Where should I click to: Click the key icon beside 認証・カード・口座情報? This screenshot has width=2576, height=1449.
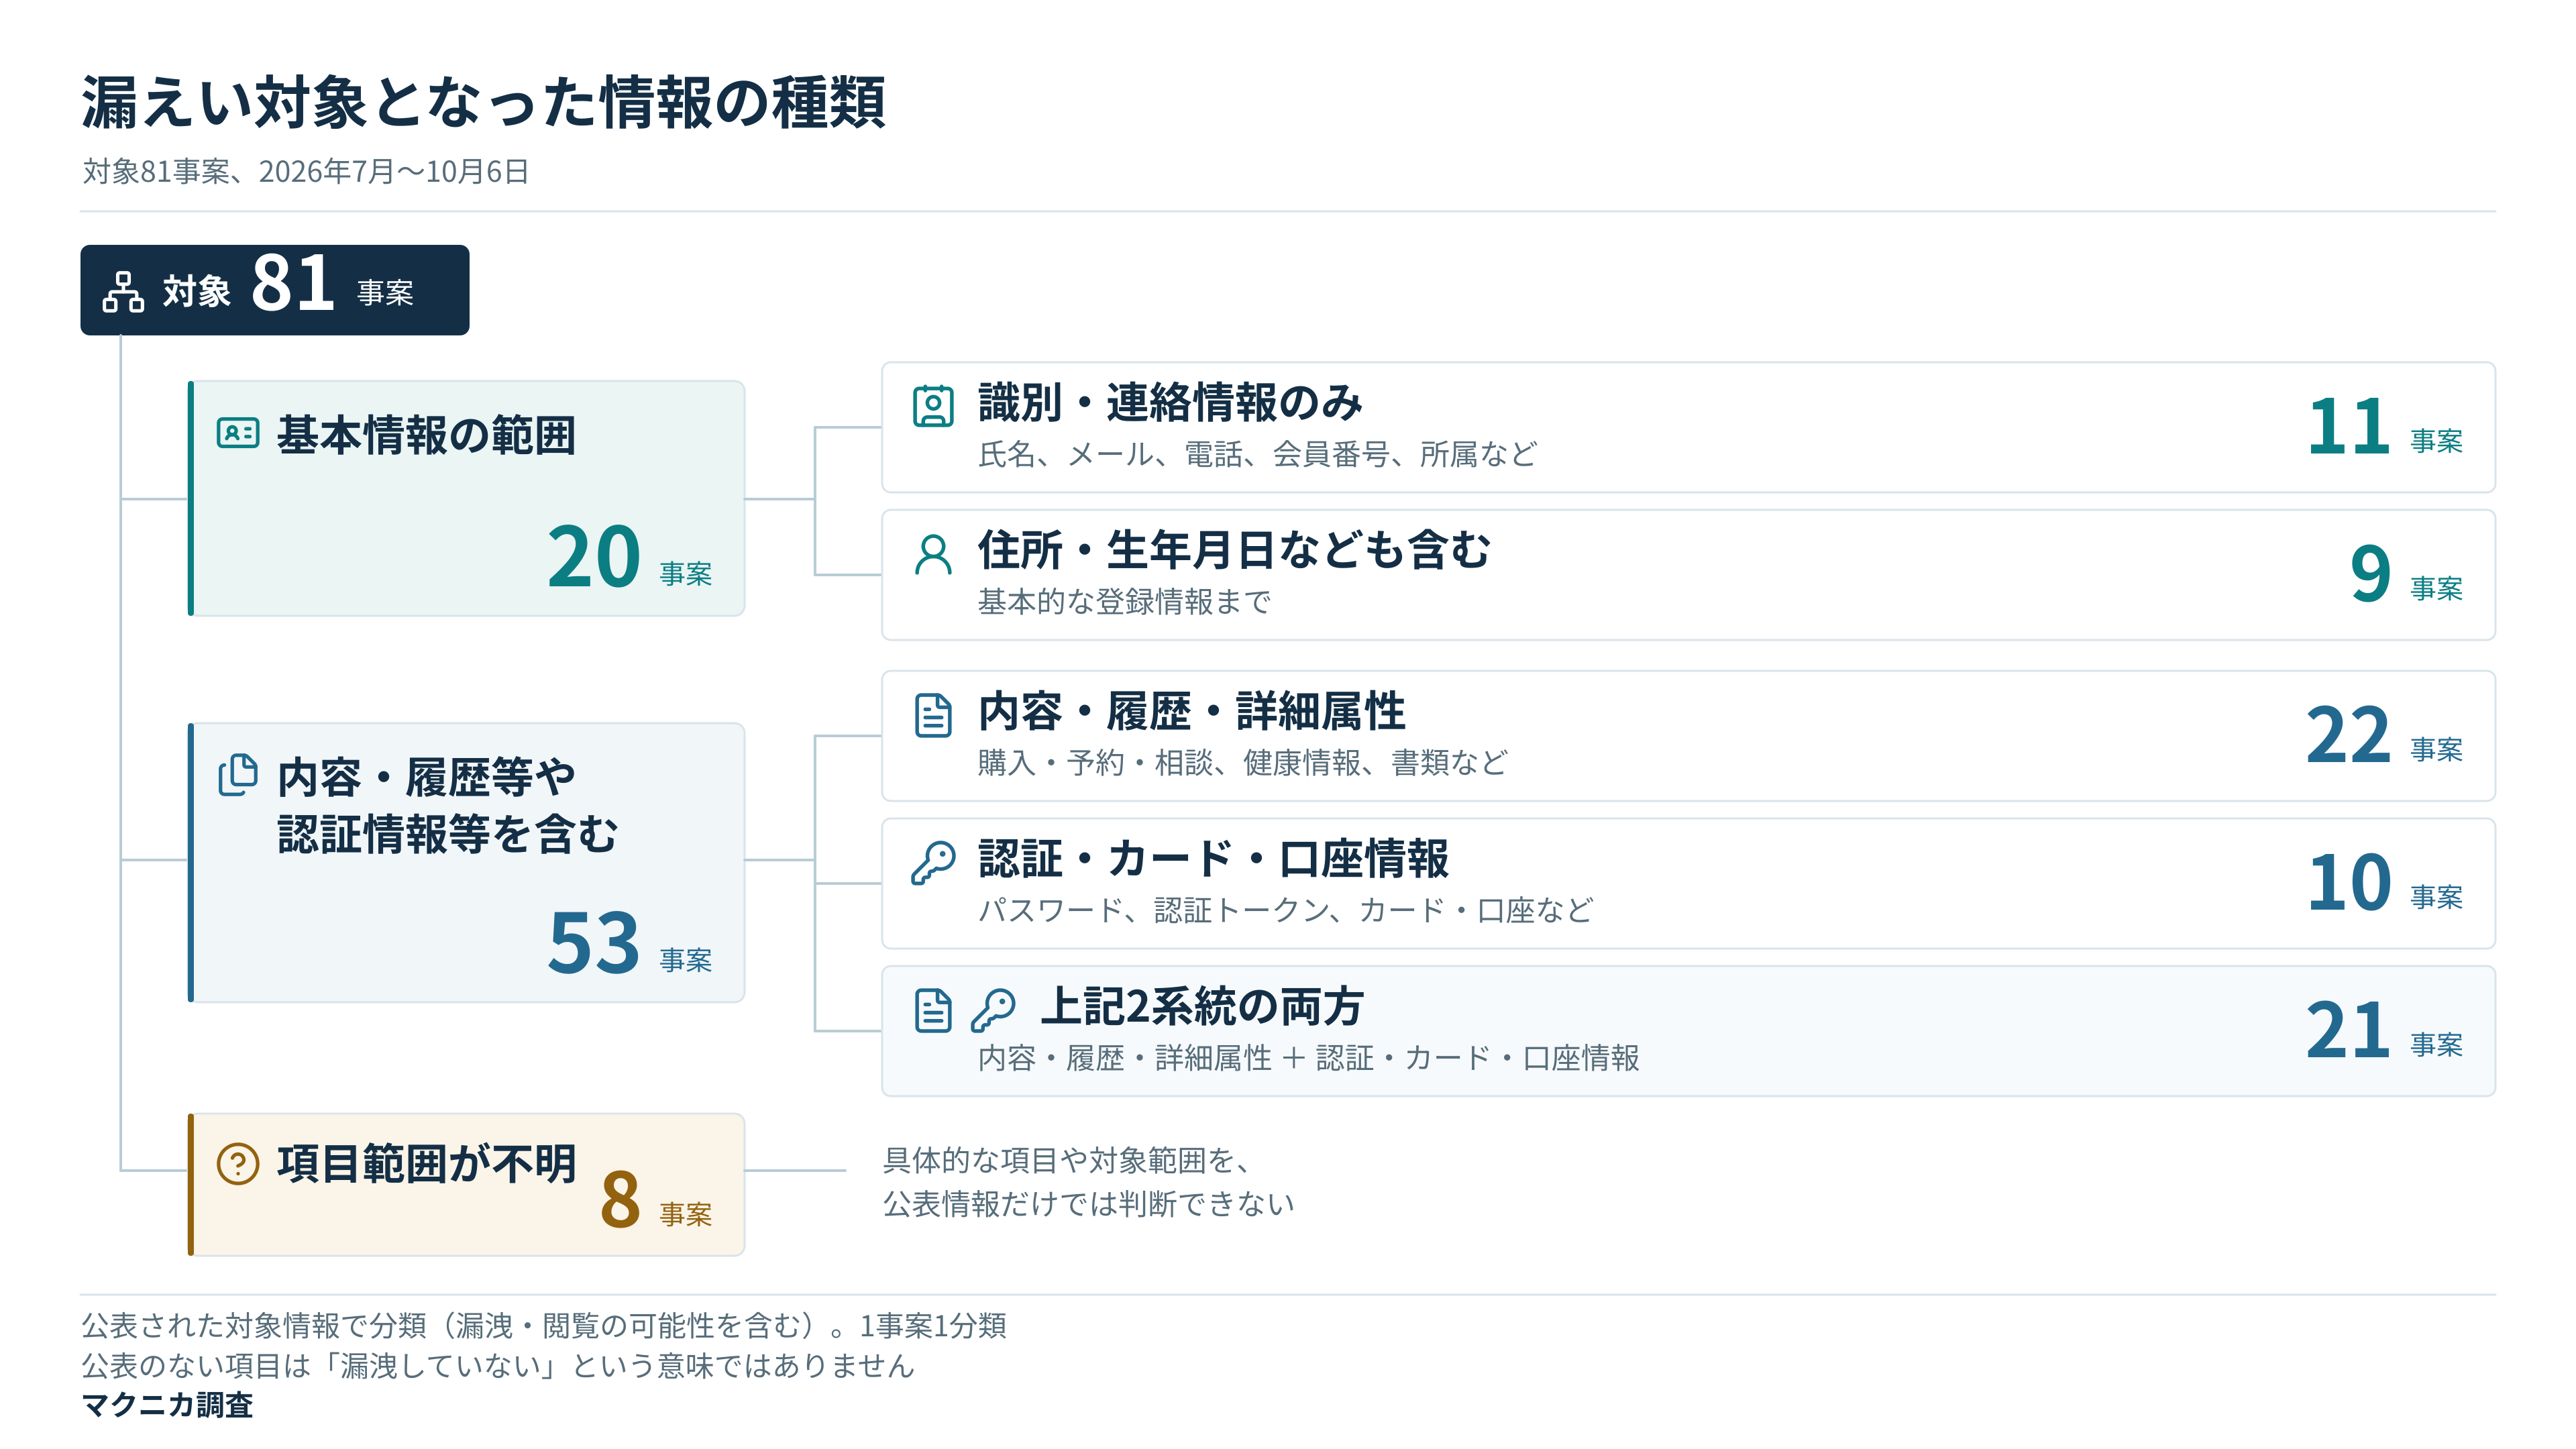click(x=933, y=862)
